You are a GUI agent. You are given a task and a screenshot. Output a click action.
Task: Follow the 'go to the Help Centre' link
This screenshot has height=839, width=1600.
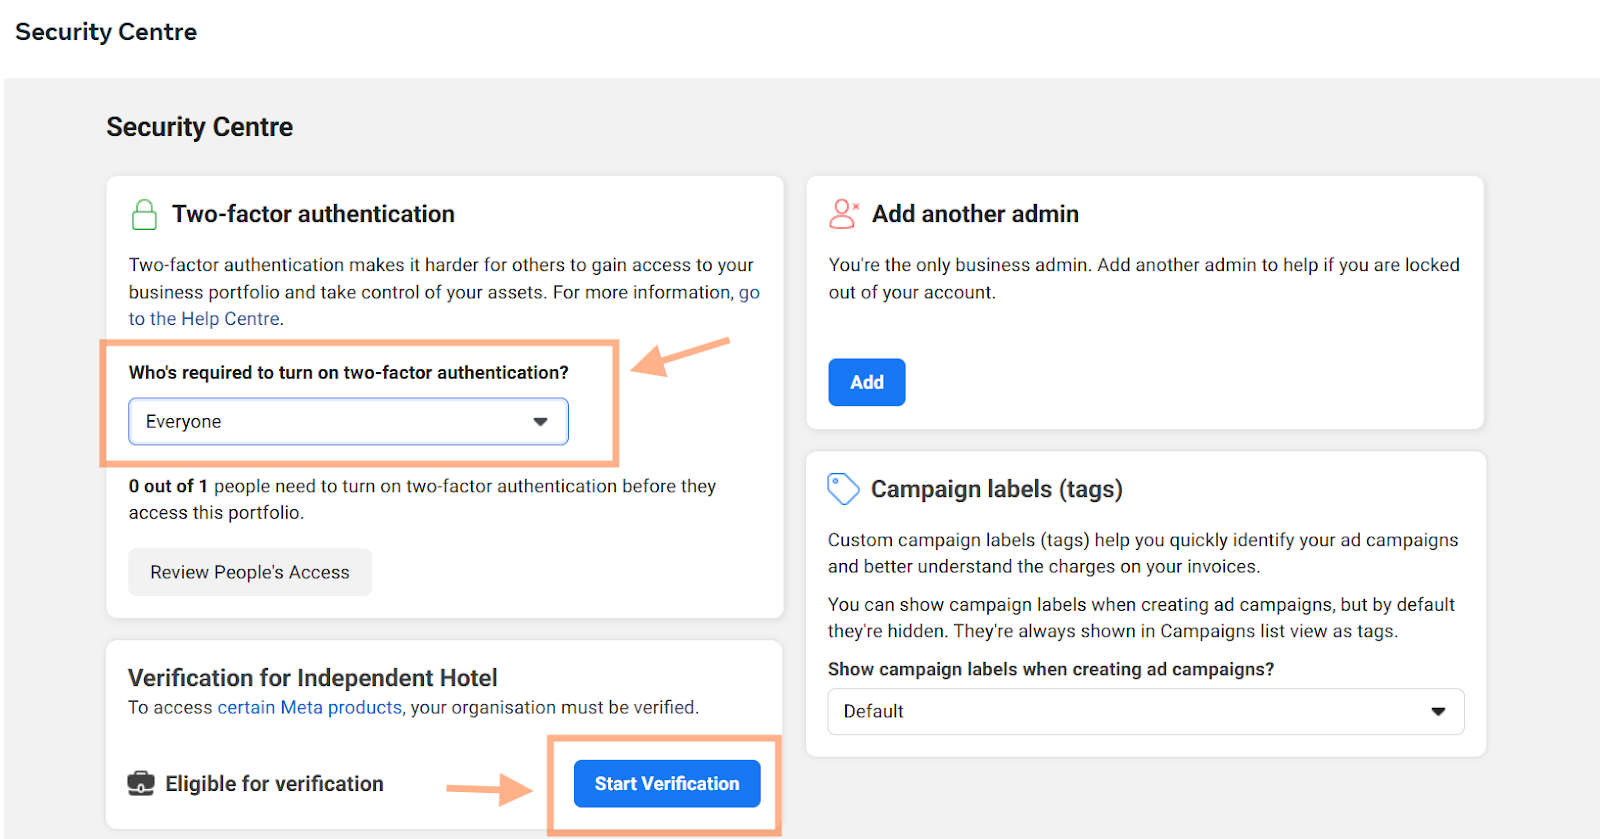[x=205, y=319]
